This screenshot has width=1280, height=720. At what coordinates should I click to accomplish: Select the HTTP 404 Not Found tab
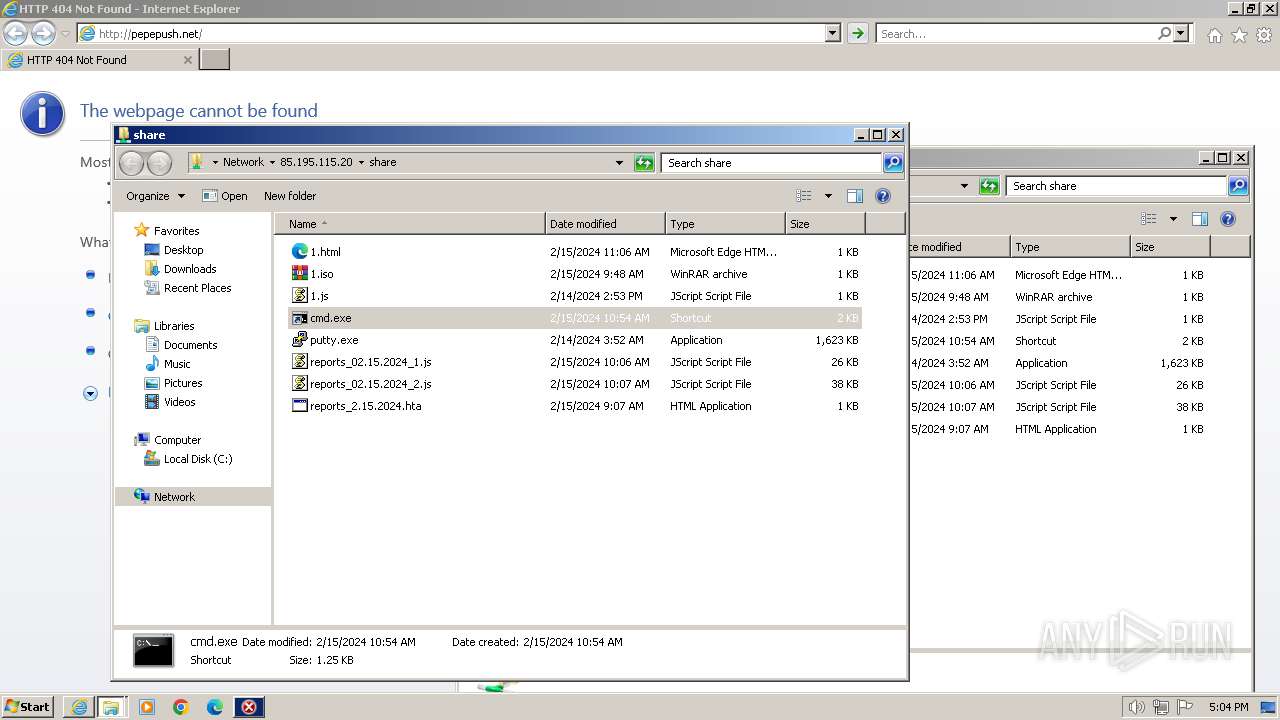99,60
